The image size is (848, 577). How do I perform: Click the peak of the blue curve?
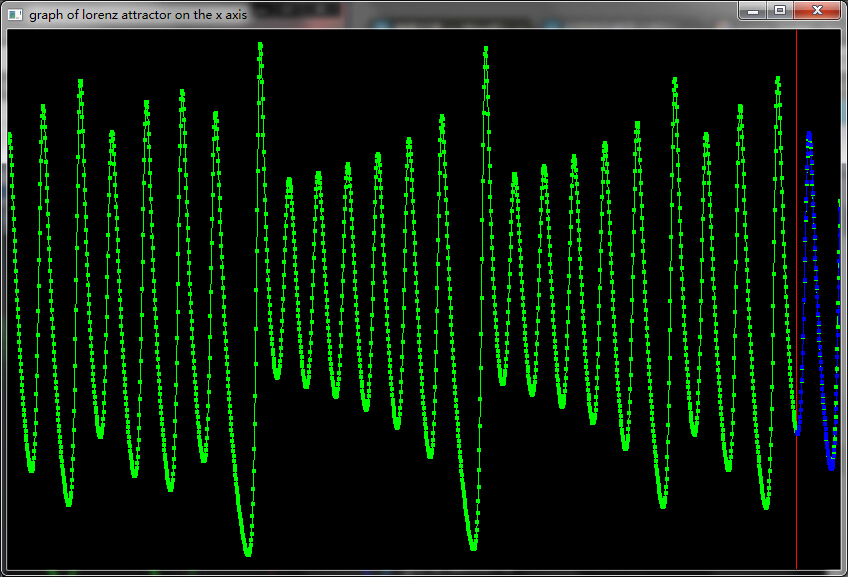tap(809, 134)
